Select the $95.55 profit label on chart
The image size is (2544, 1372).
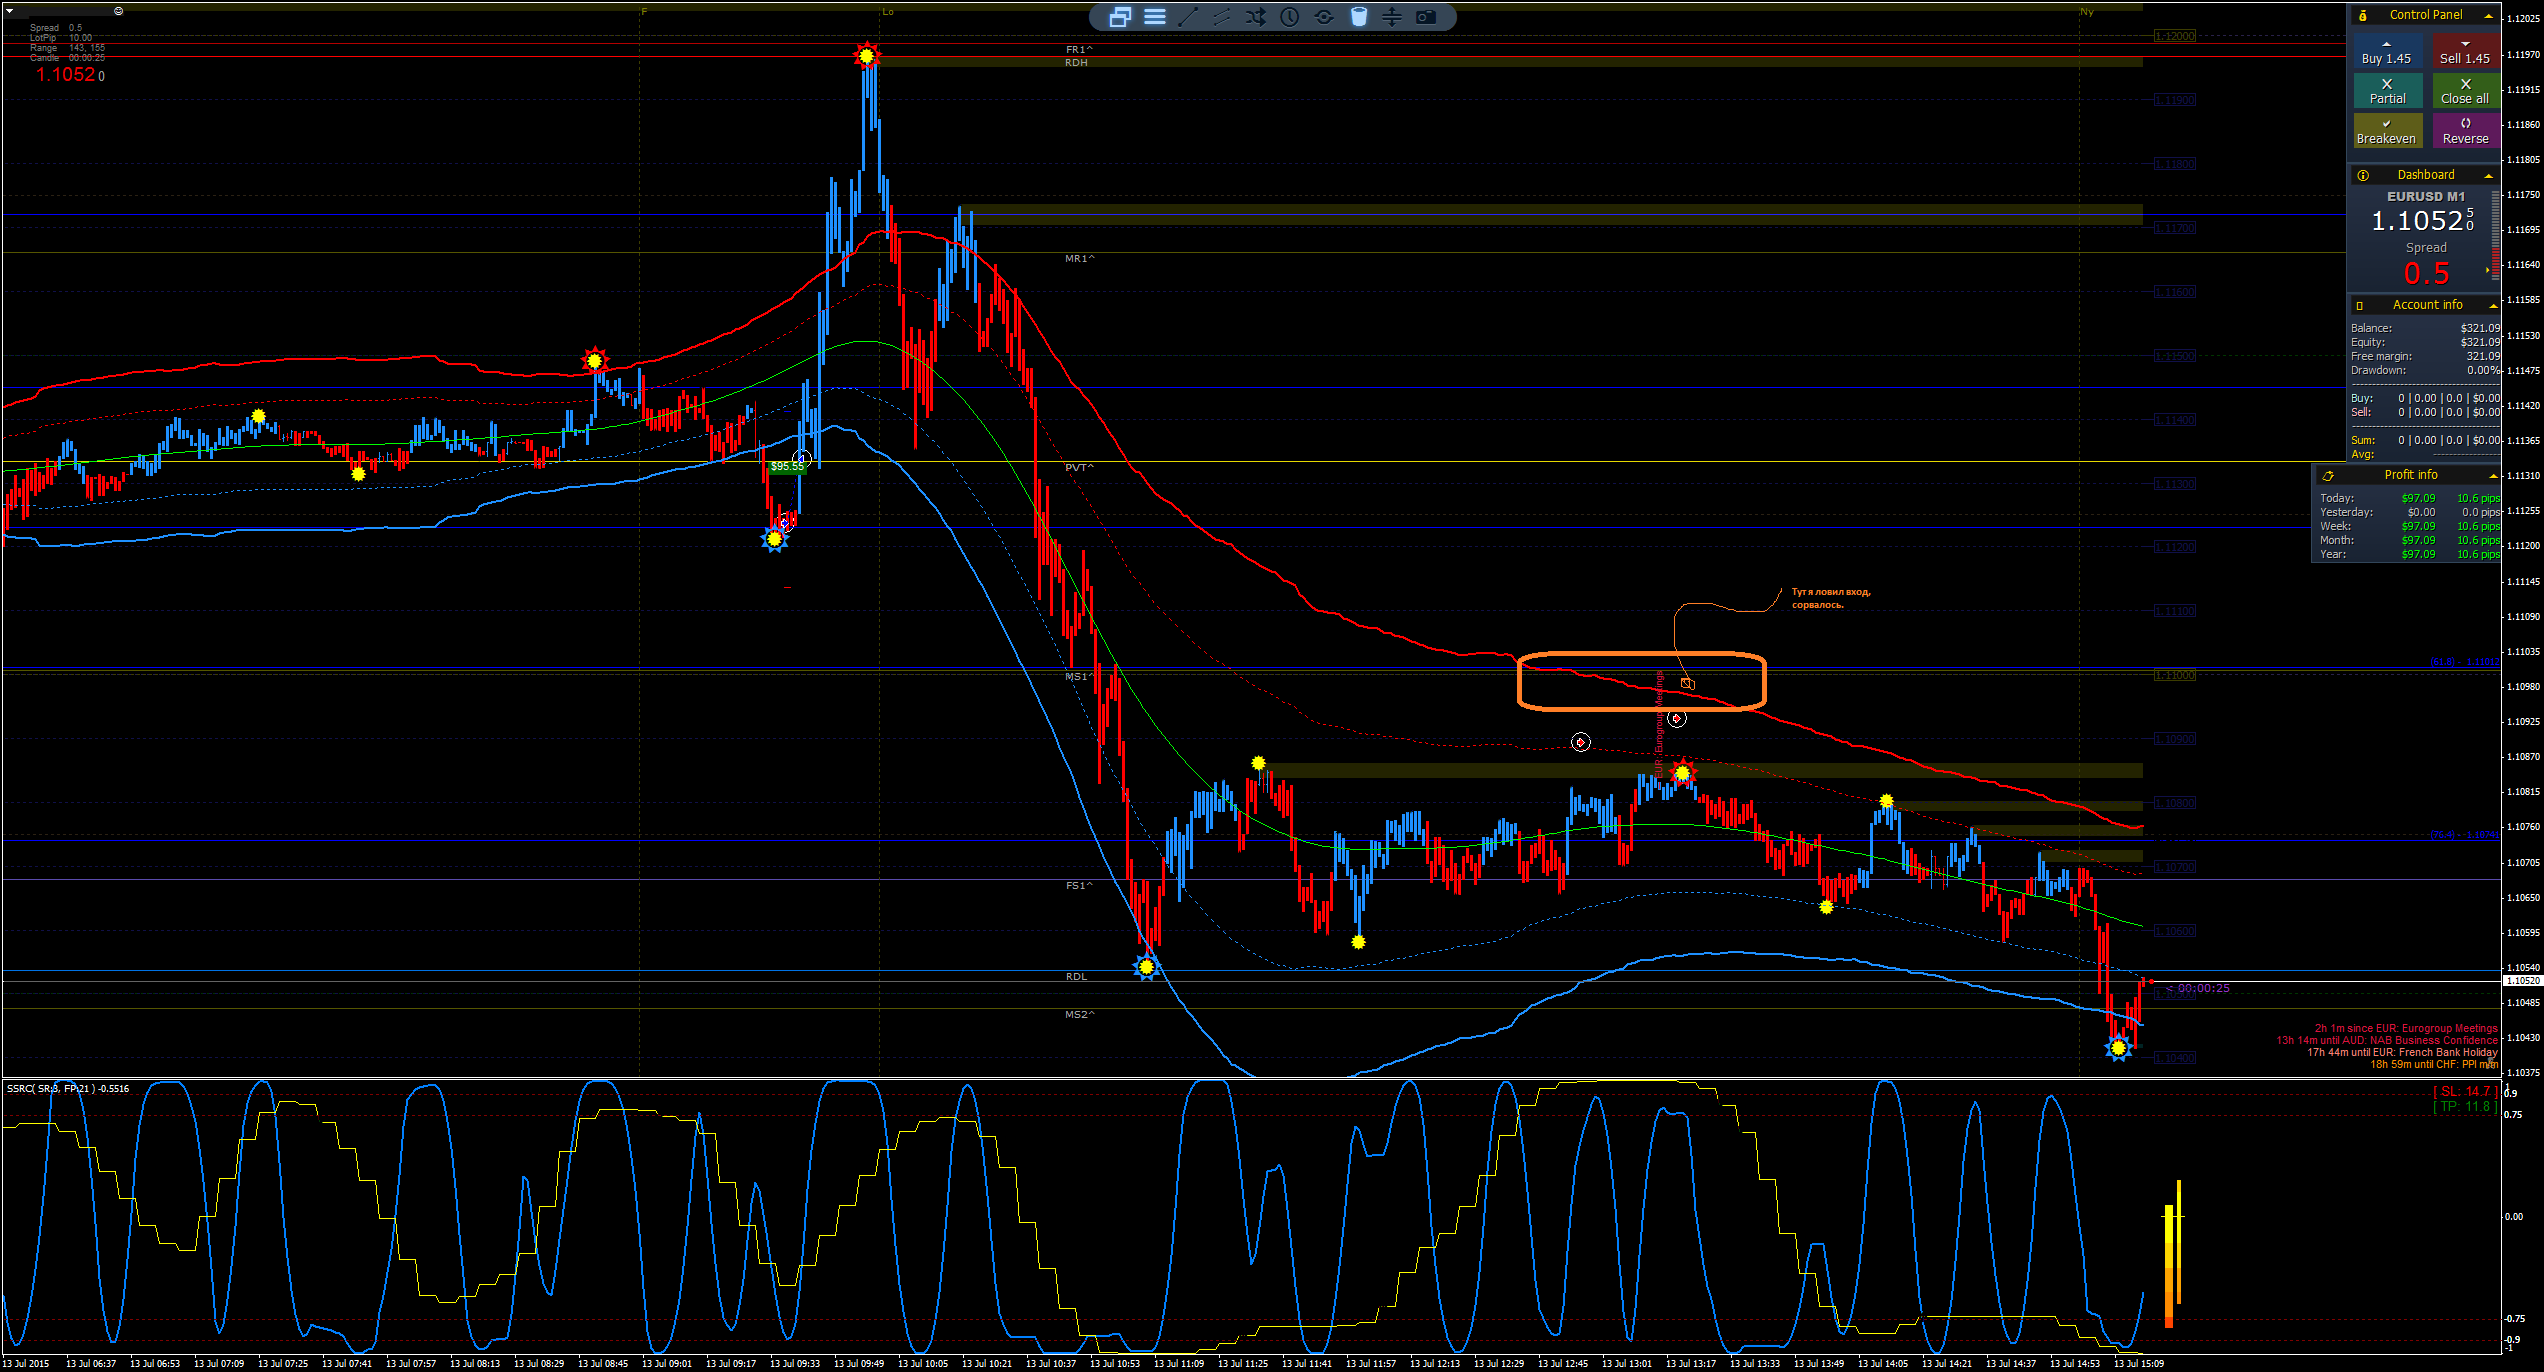(x=787, y=466)
